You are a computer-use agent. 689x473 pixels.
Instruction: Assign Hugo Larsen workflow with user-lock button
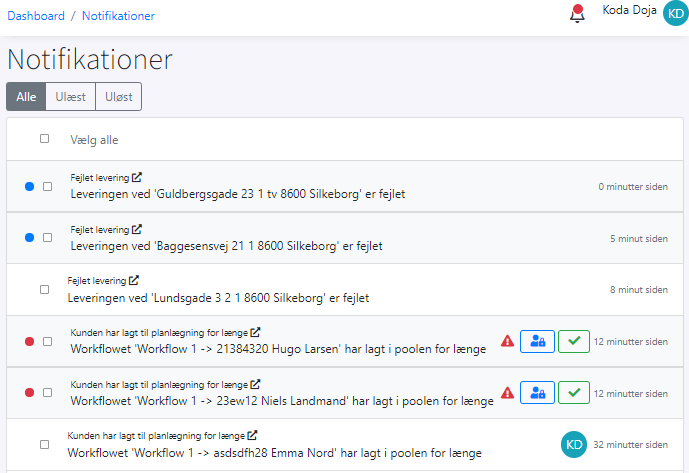pos(537,342)
